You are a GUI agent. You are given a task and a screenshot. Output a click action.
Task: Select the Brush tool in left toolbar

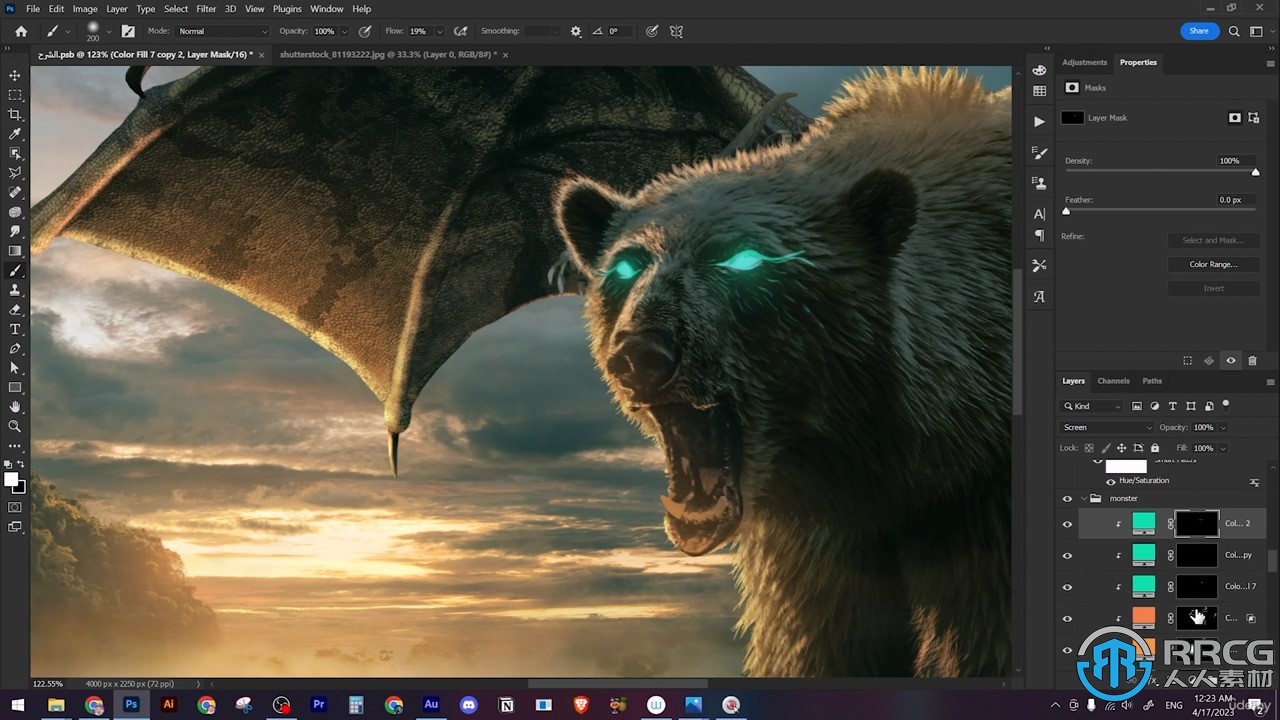(x=15, y=270)
